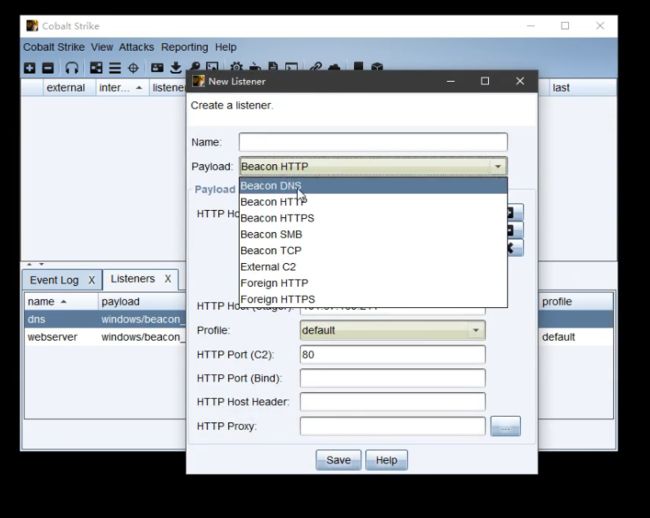Save the new listener

click(338, 460)
